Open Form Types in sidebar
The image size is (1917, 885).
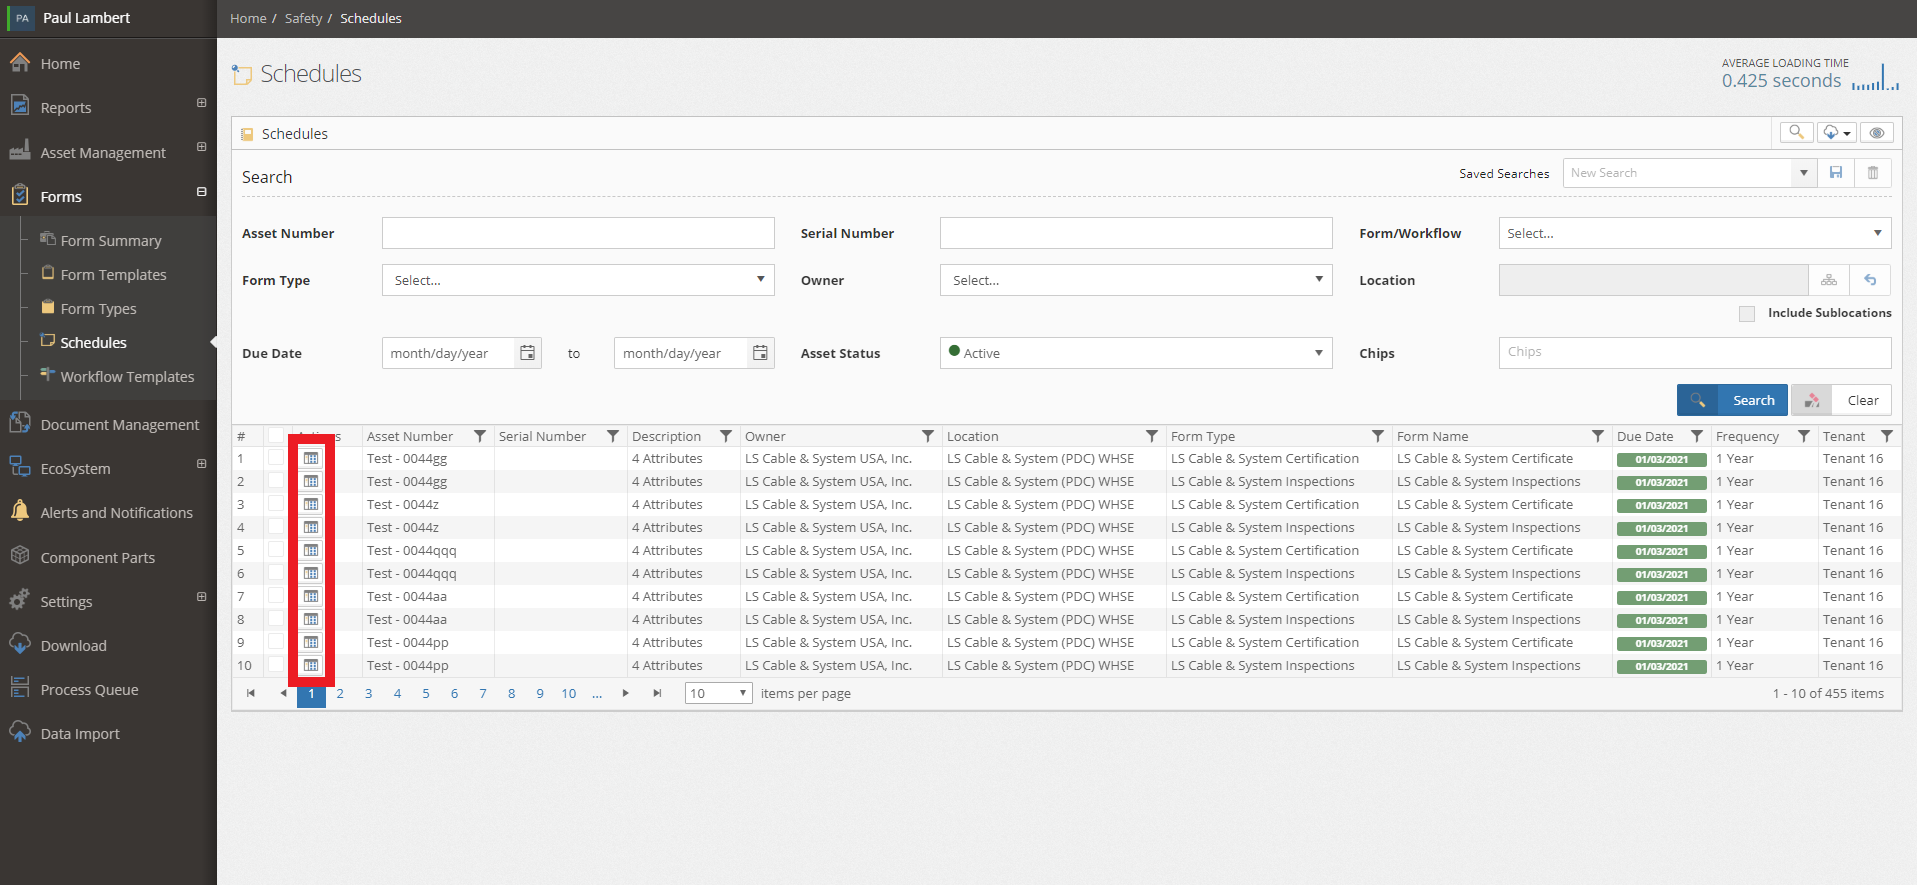[x=98, y=309]
